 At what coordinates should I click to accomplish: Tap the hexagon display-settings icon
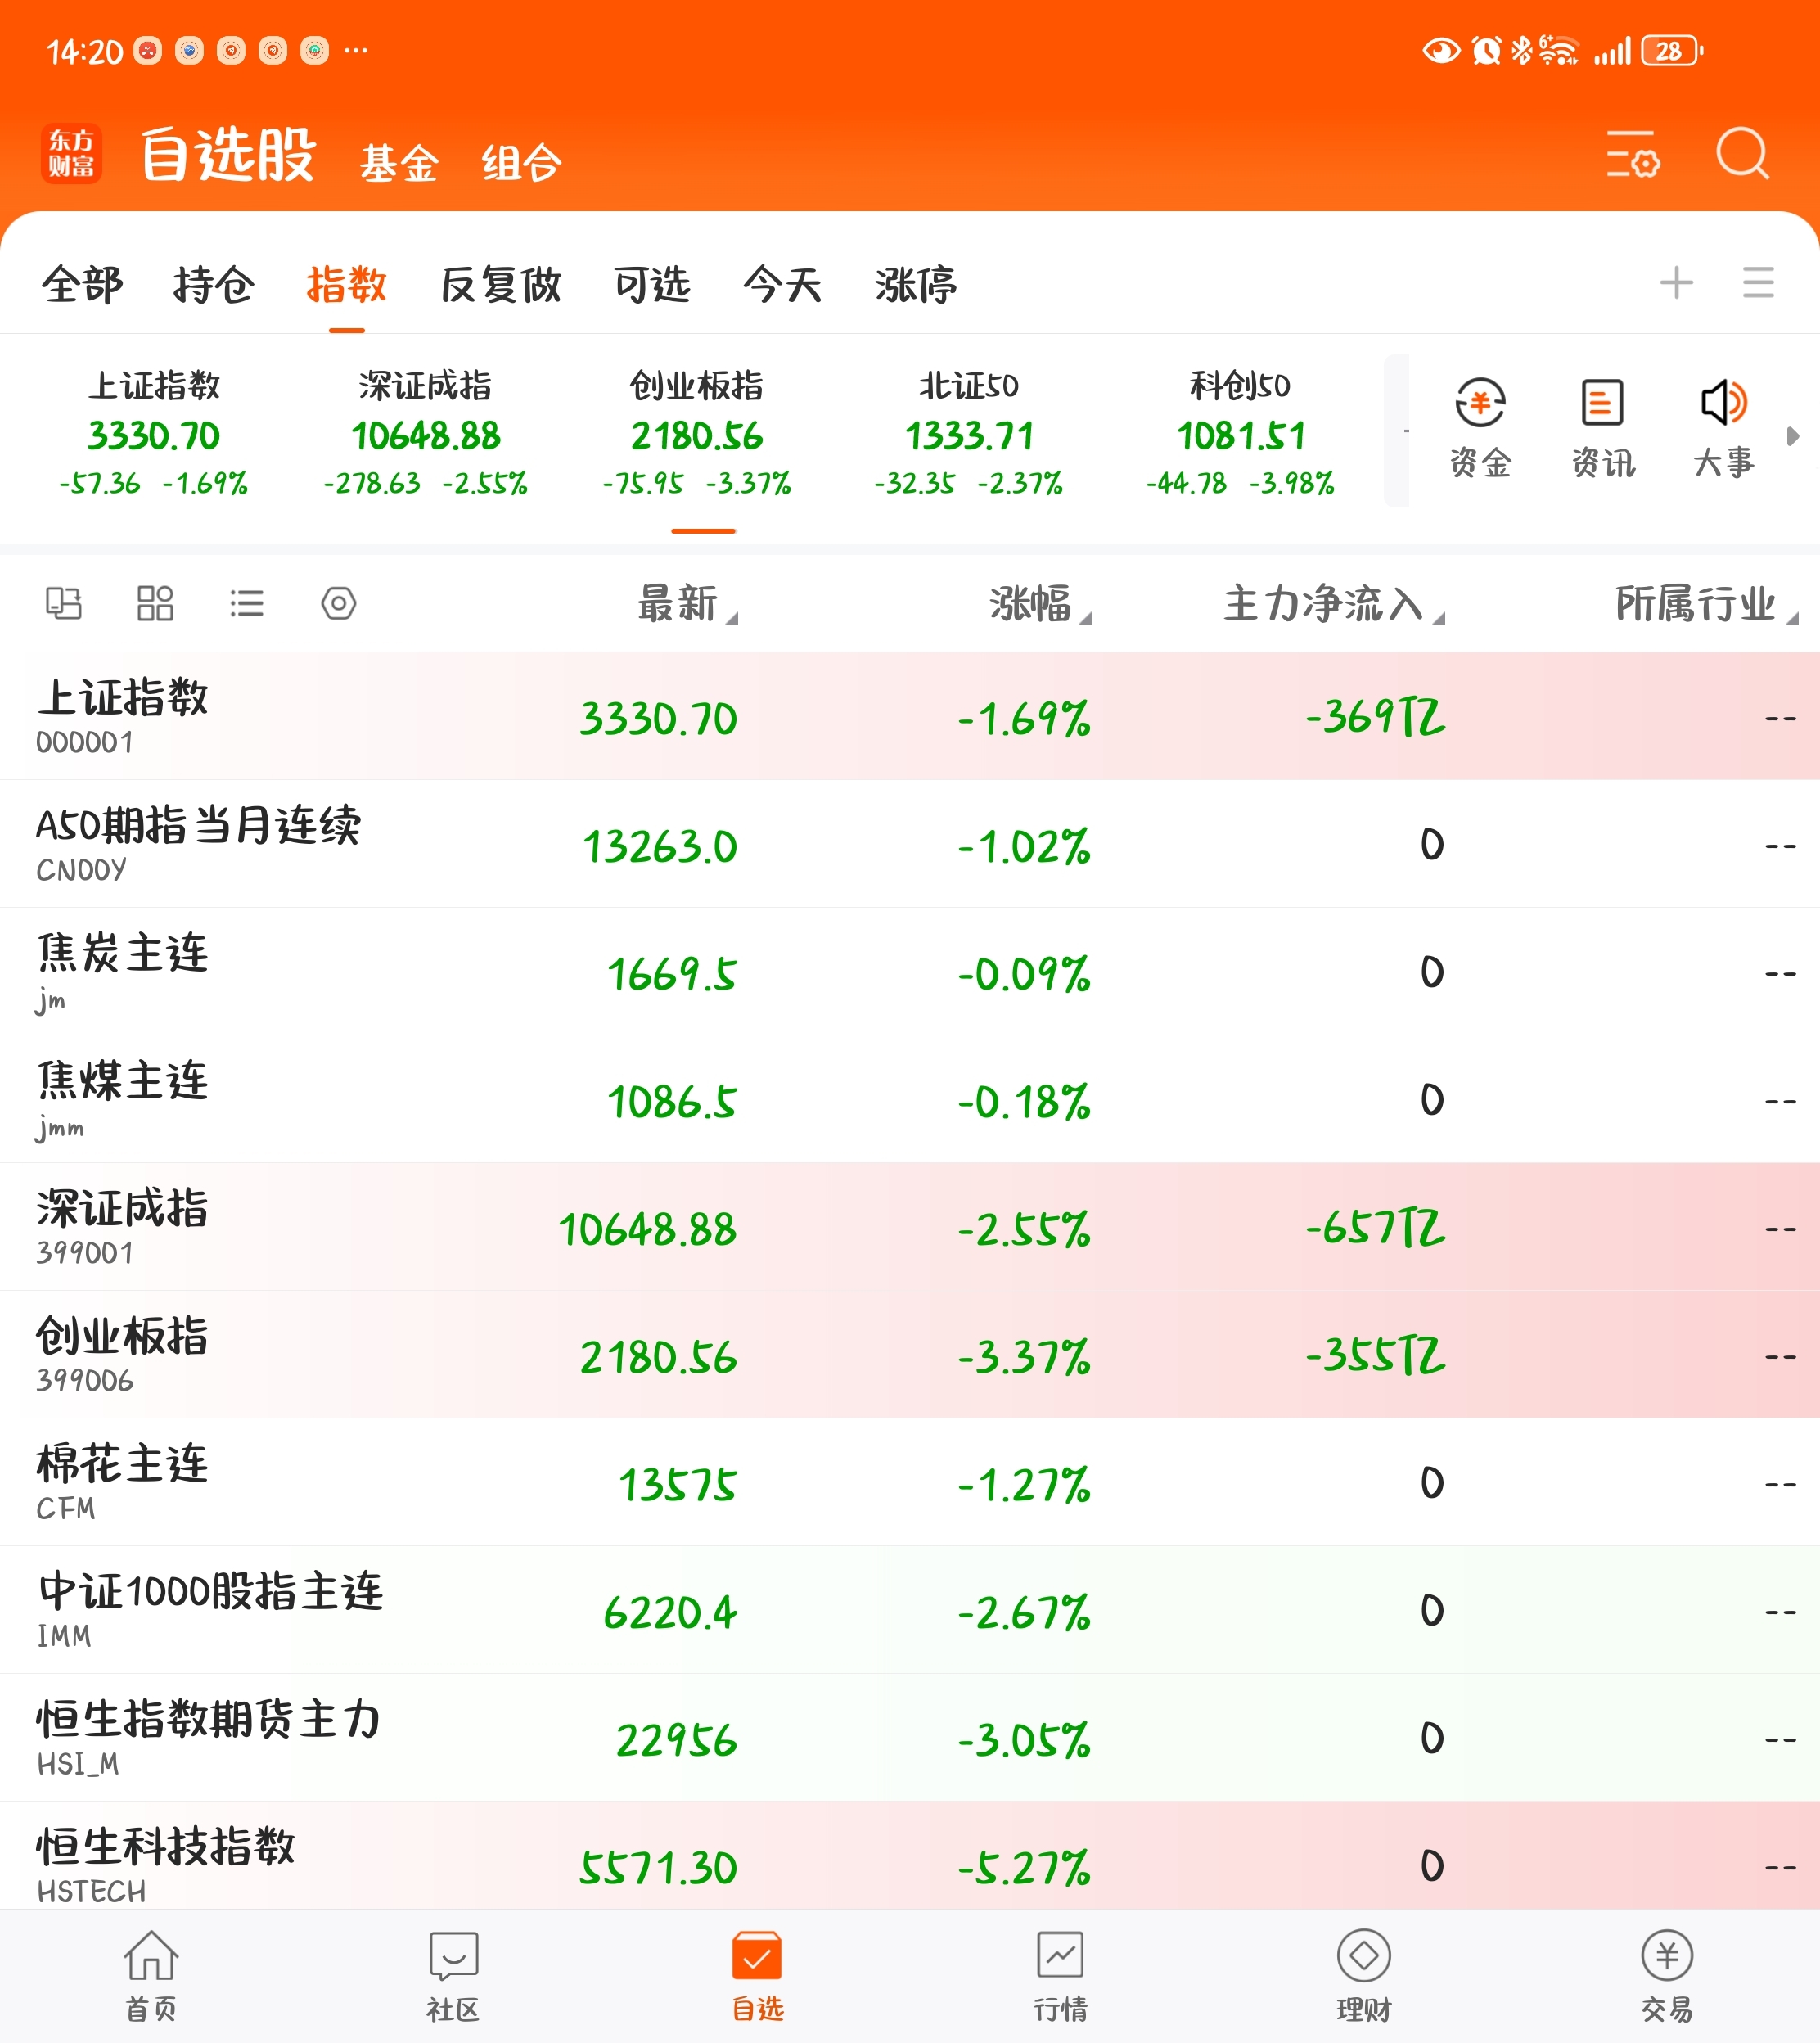click(338, 603)
